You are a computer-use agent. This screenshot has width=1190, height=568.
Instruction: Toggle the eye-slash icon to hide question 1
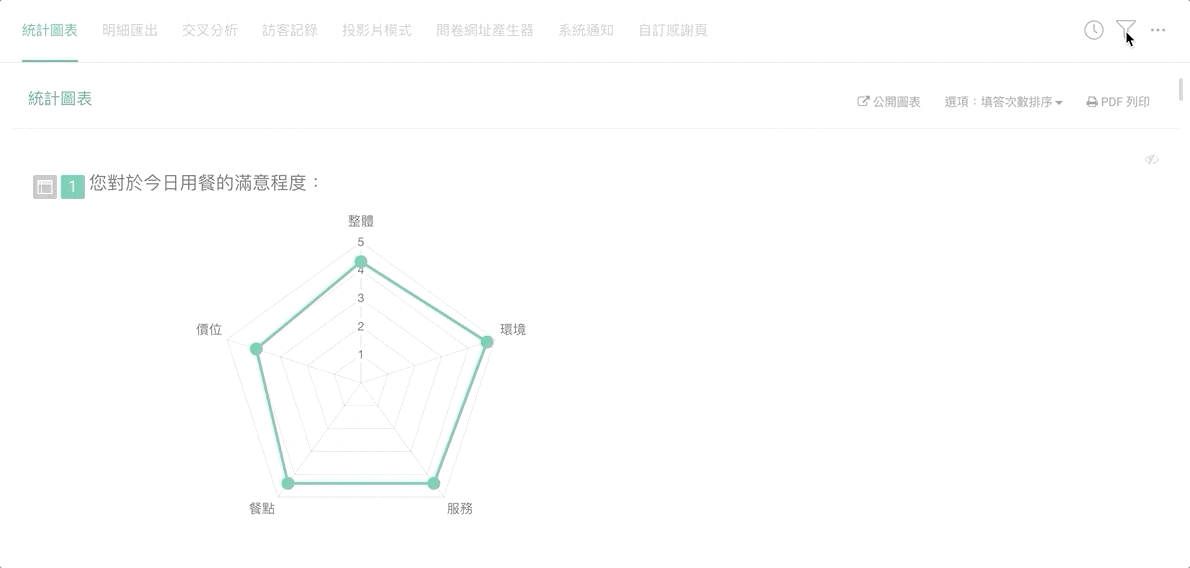tap(1152, 160)
